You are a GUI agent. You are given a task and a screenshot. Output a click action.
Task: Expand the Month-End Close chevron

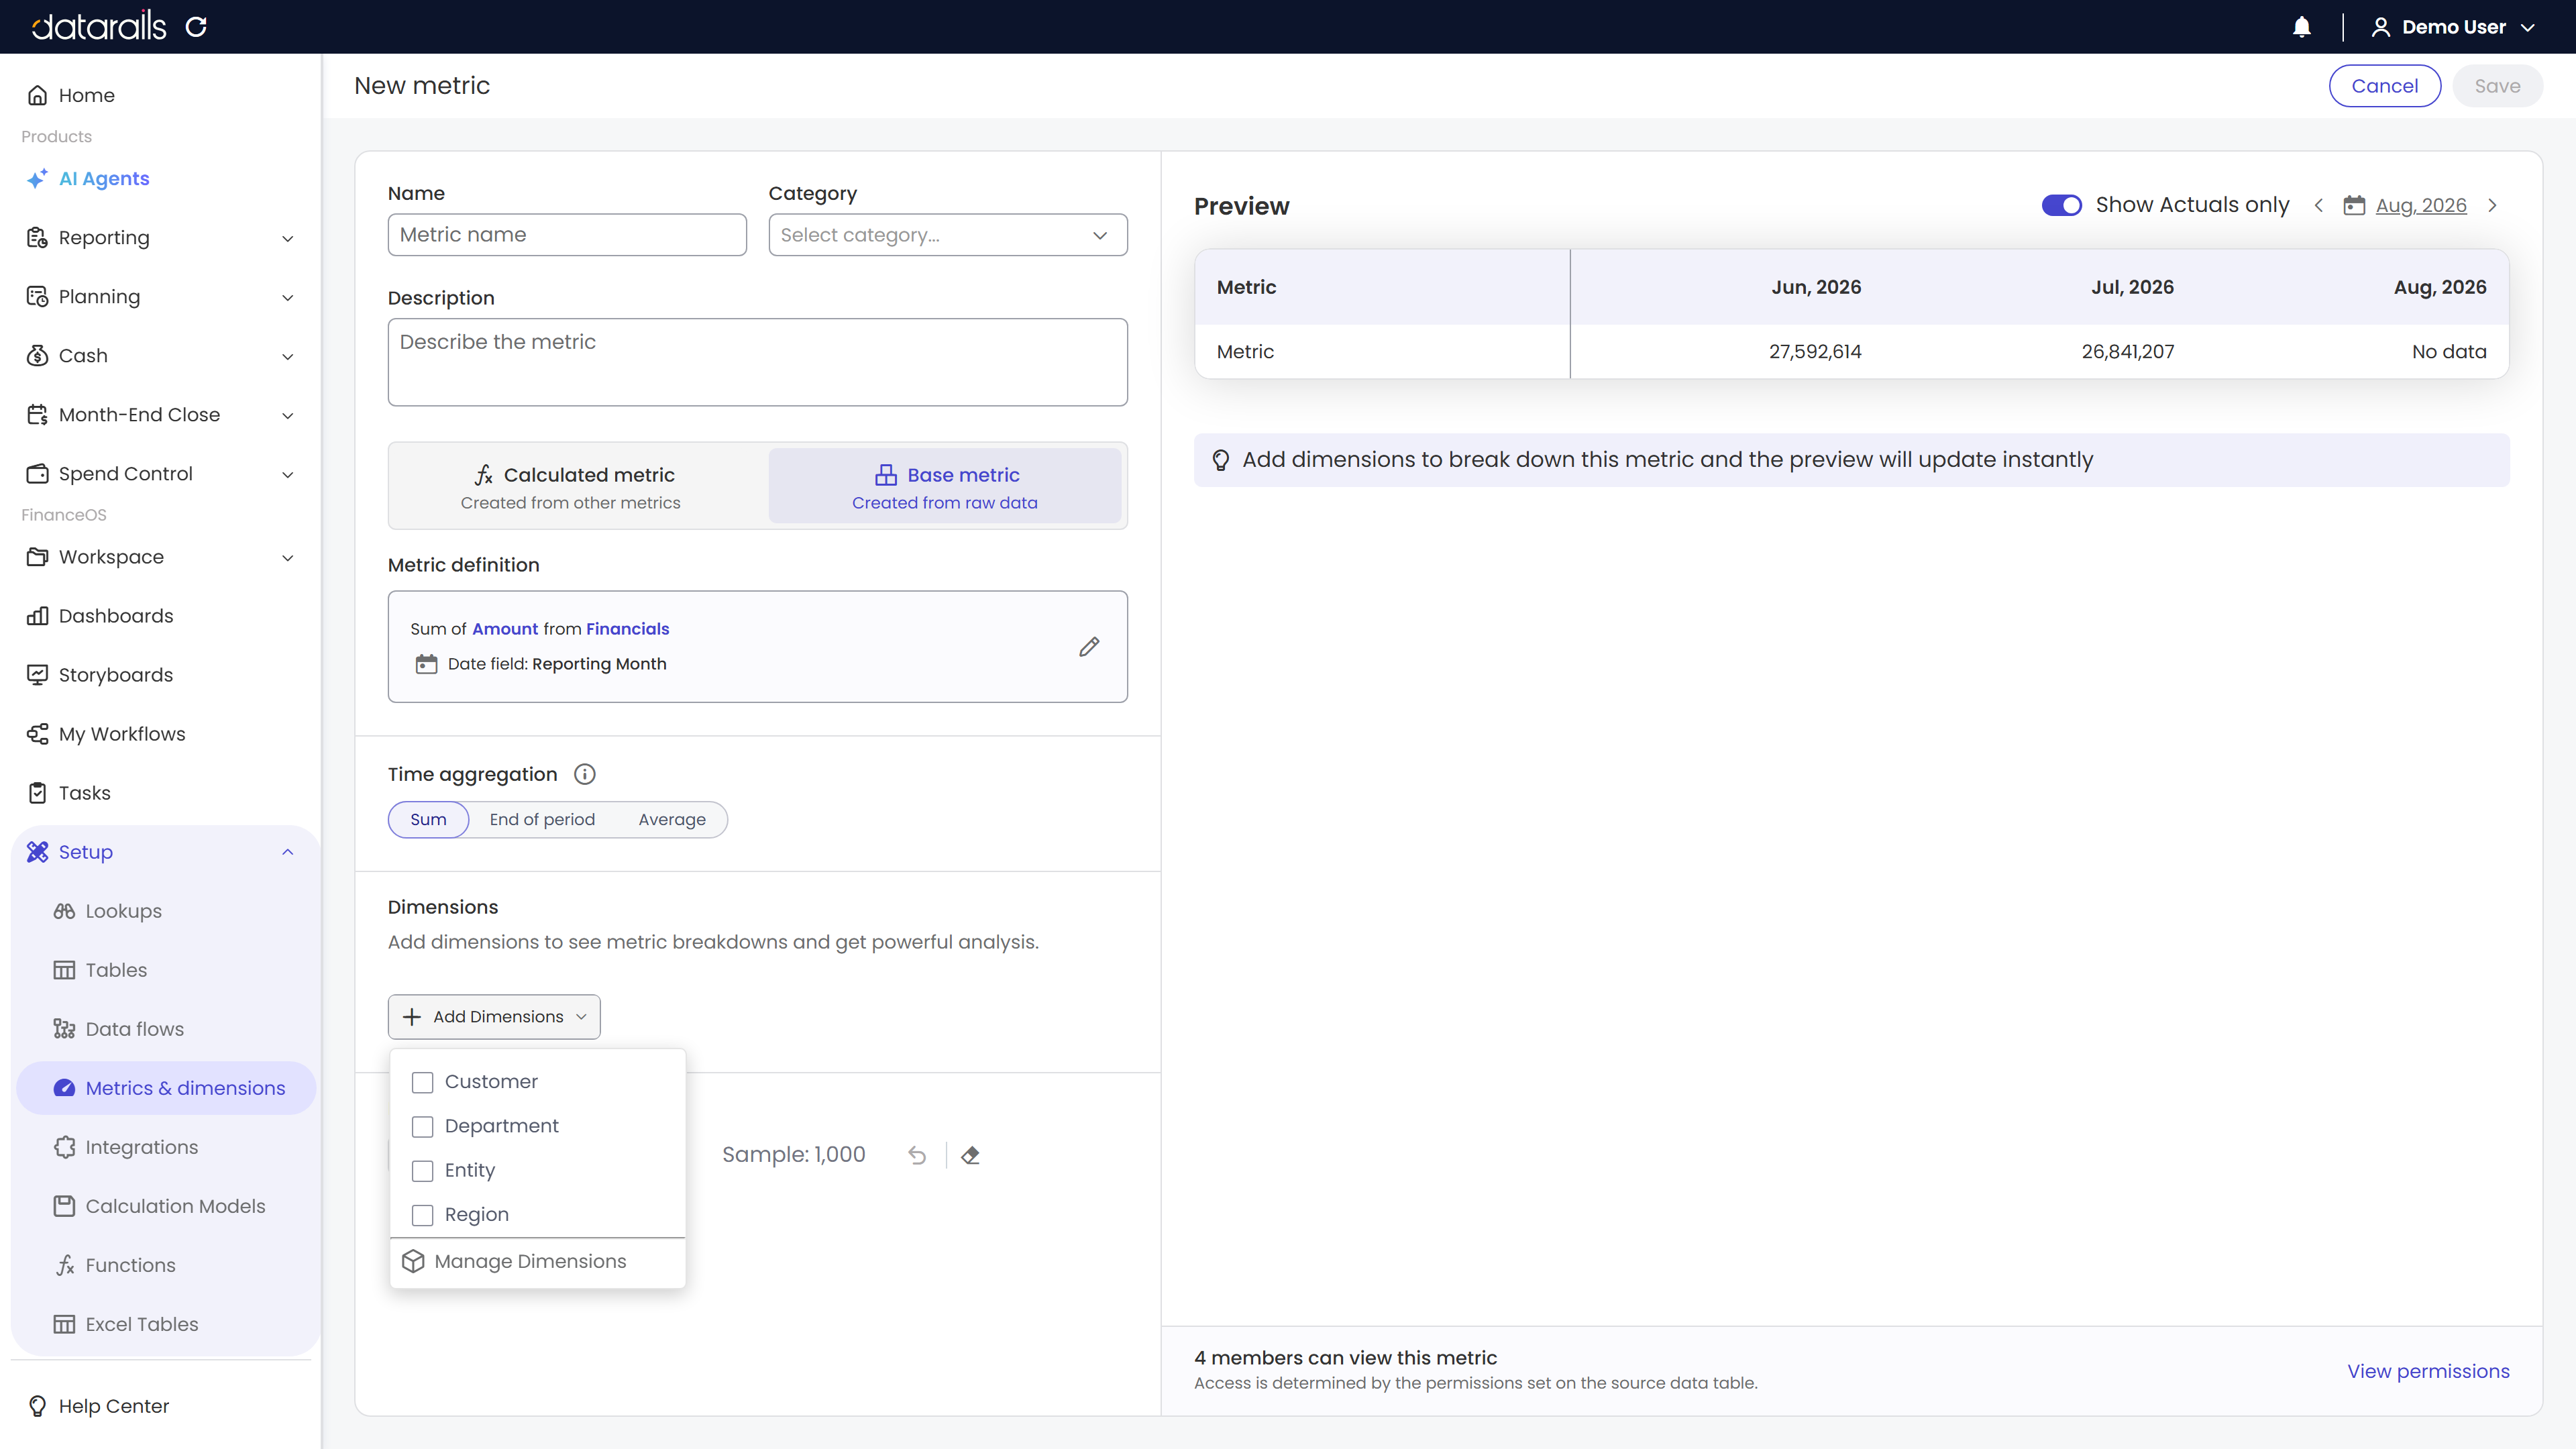click(x=288, y=415)
